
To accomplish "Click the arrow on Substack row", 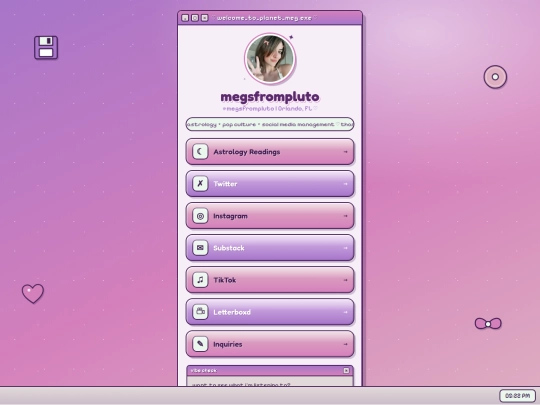I will (345, 248).
